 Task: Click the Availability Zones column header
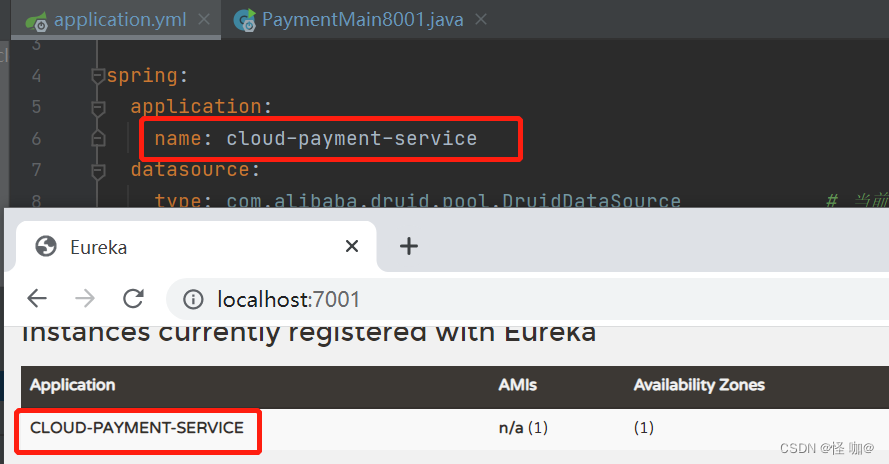click(x=699, y=385)
